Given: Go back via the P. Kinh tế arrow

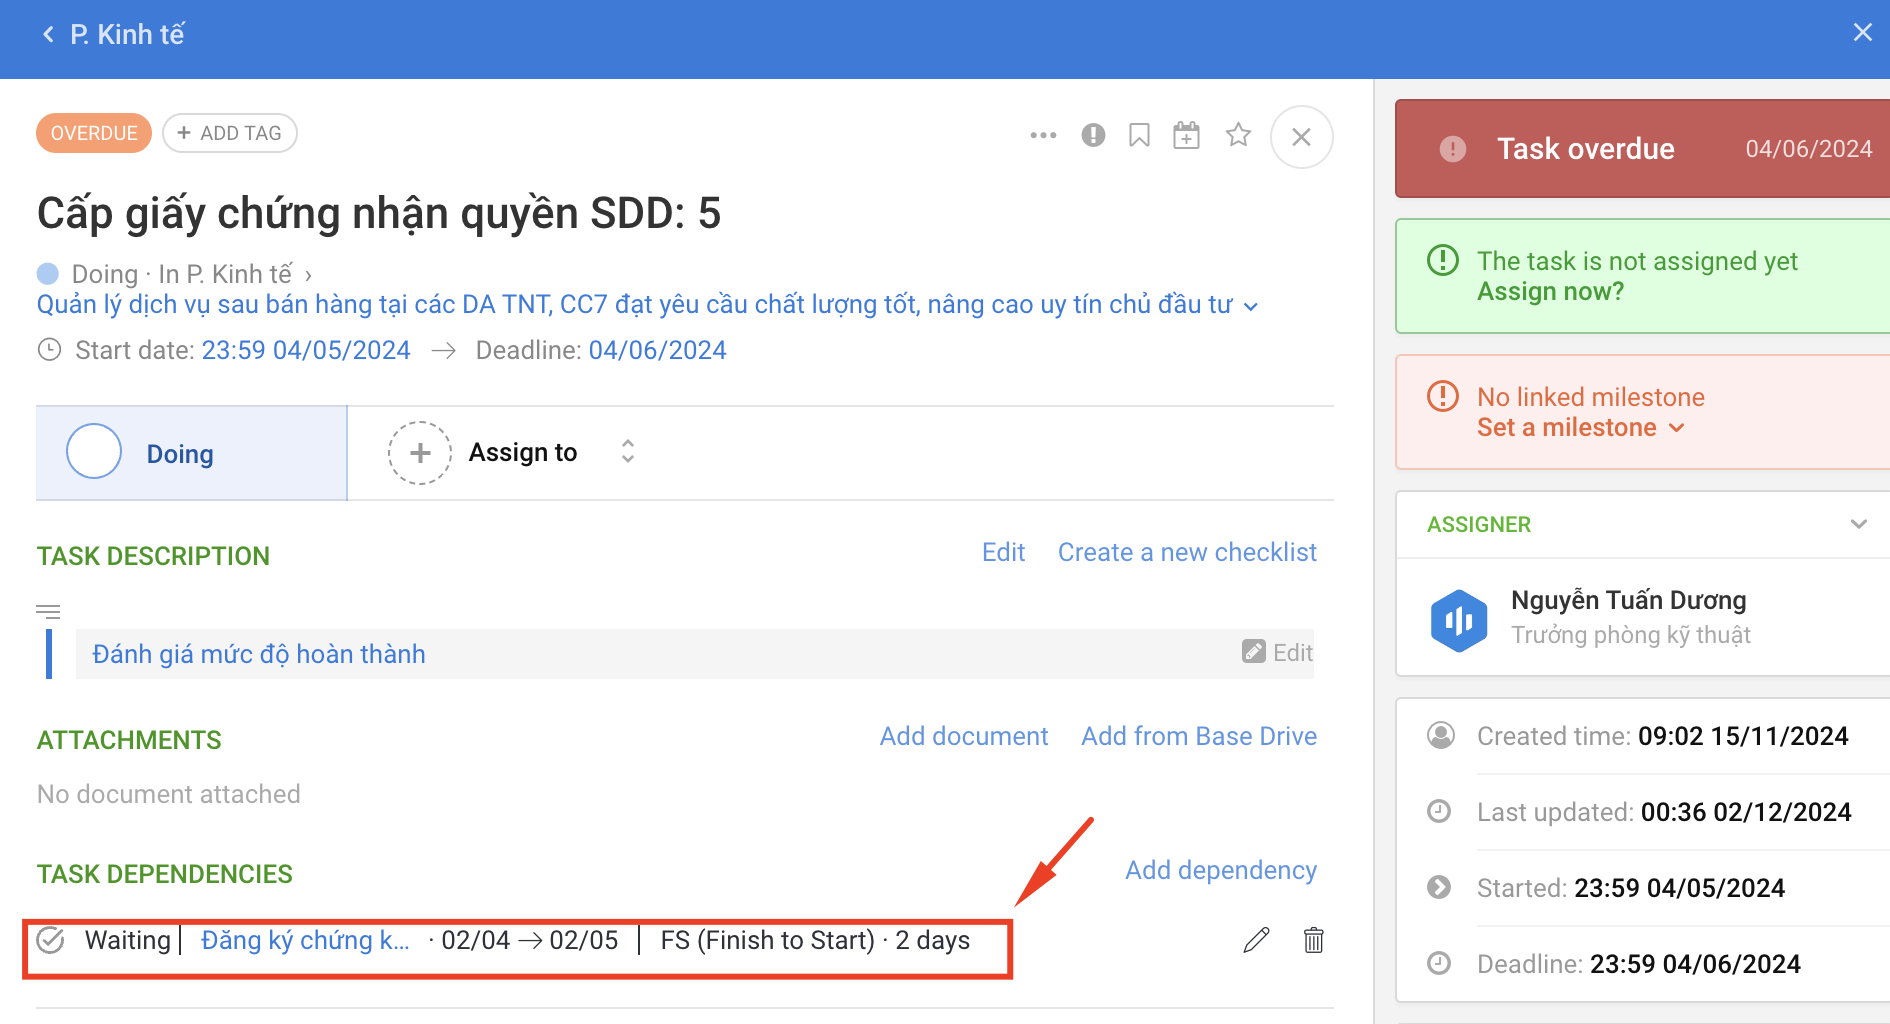Looking at the screenshot, I should pos(48,35).
